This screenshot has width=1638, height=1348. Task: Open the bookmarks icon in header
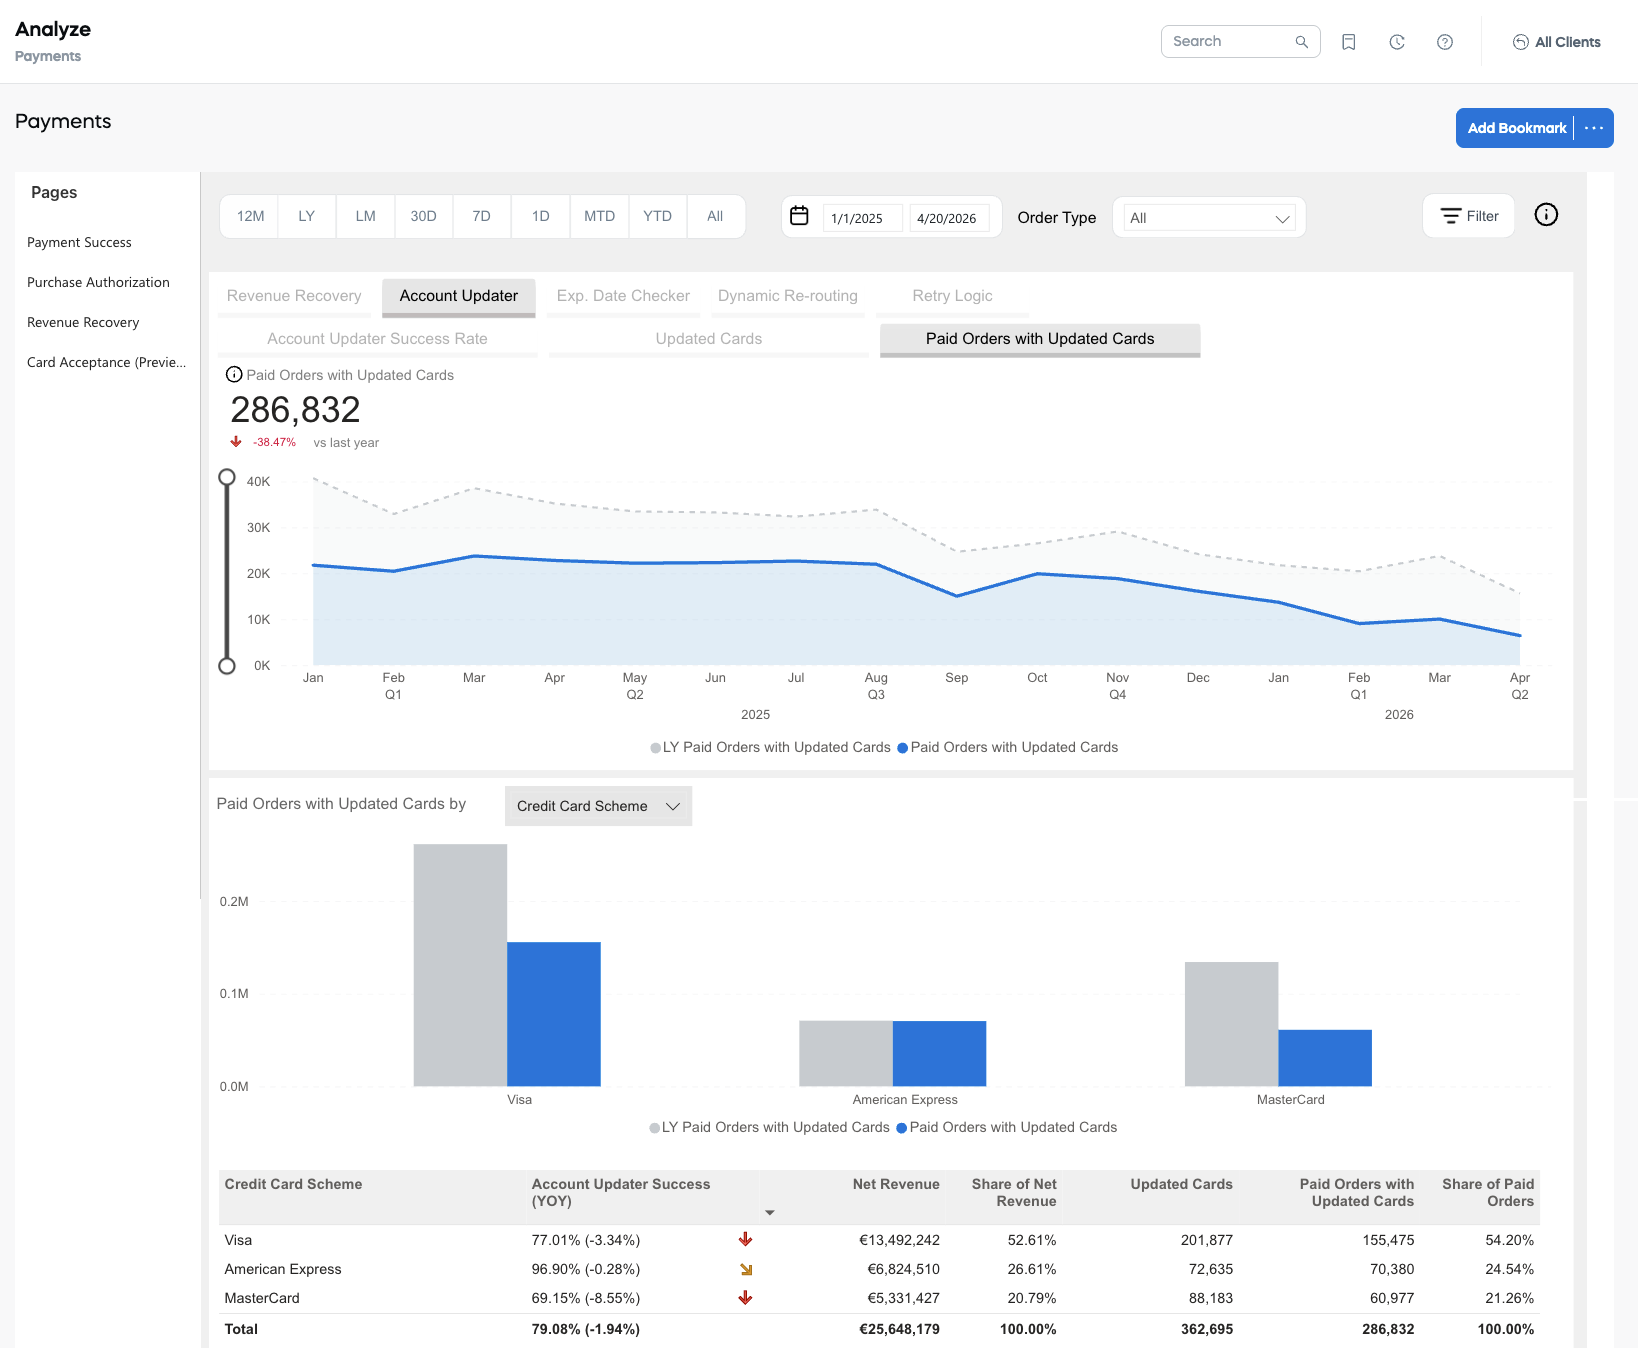tap(1349, 42)
